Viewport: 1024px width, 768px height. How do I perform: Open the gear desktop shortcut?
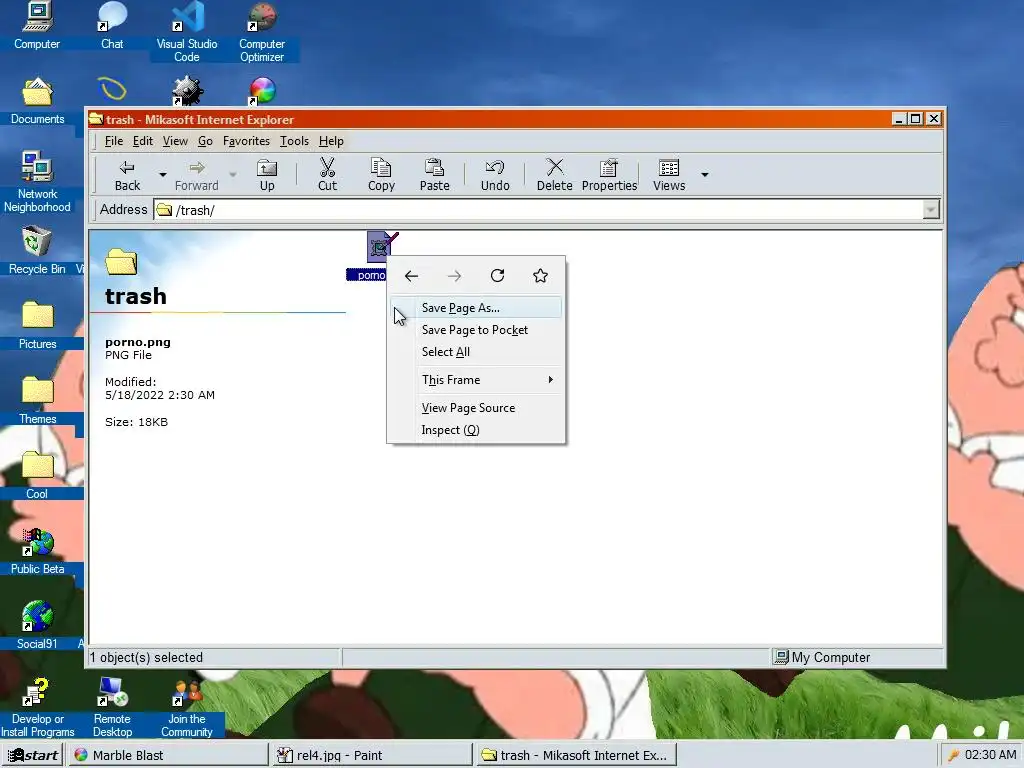187,91
